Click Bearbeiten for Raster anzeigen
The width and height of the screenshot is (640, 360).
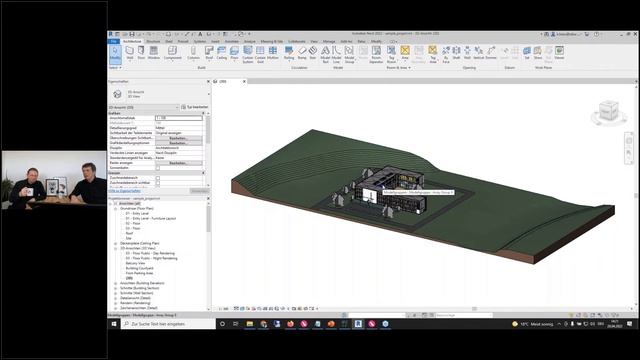(178, 163)
